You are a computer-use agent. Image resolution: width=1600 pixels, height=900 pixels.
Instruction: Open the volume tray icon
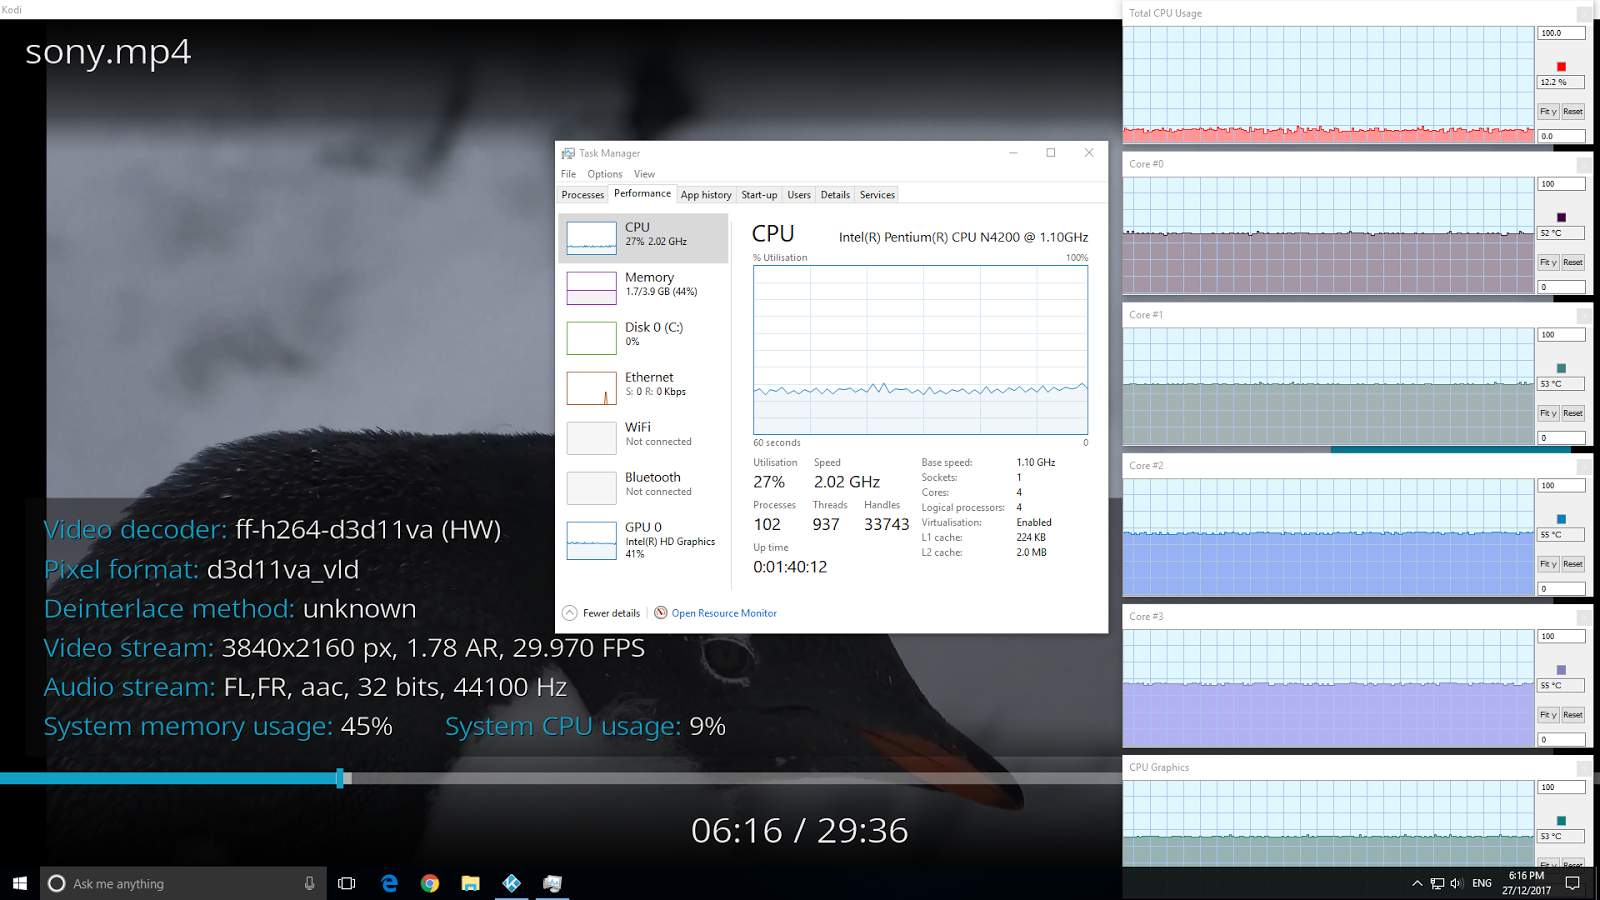pos(1456,883)
